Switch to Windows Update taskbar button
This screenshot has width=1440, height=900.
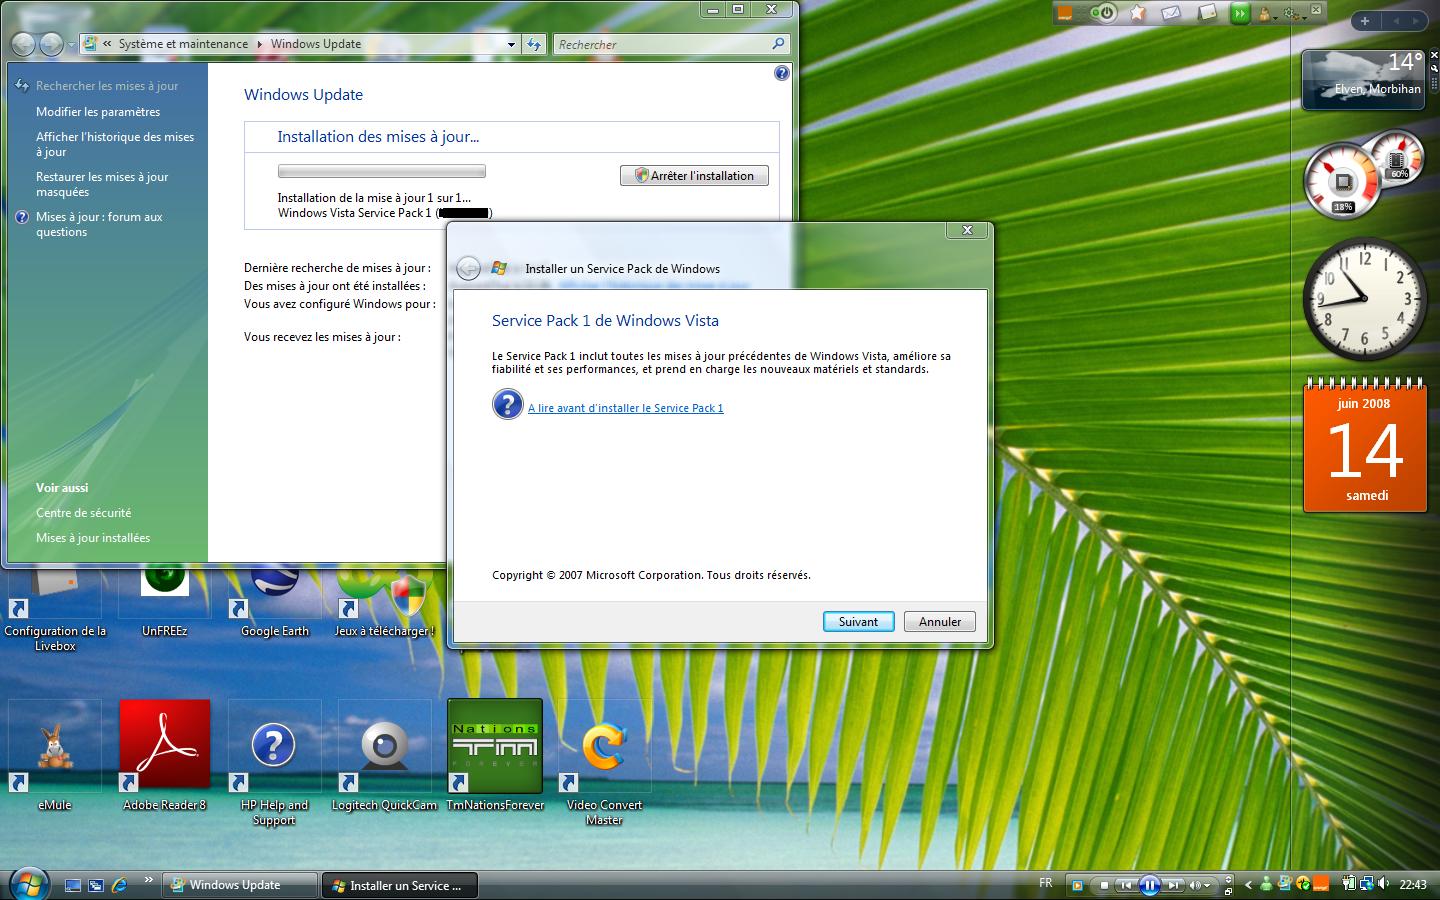[x=238, y=885]
